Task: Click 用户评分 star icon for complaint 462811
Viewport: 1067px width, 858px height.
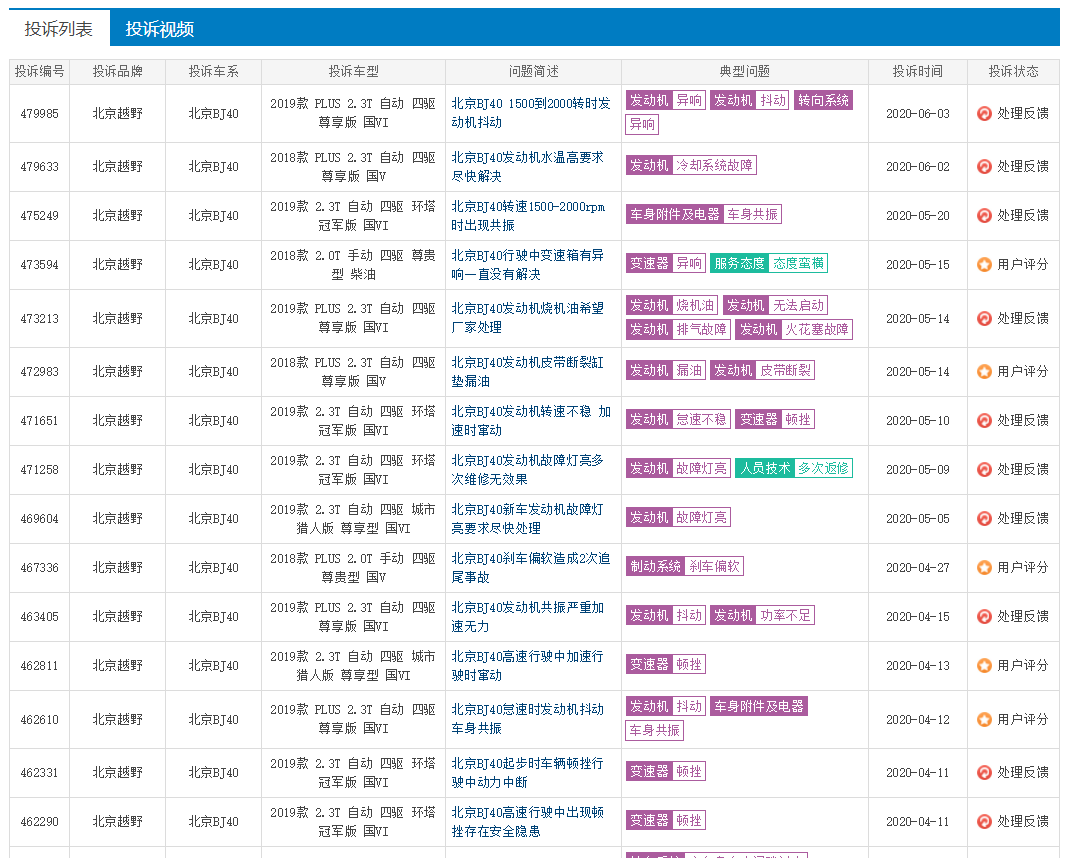Action: pyautogui.click(x=984, y=665)
